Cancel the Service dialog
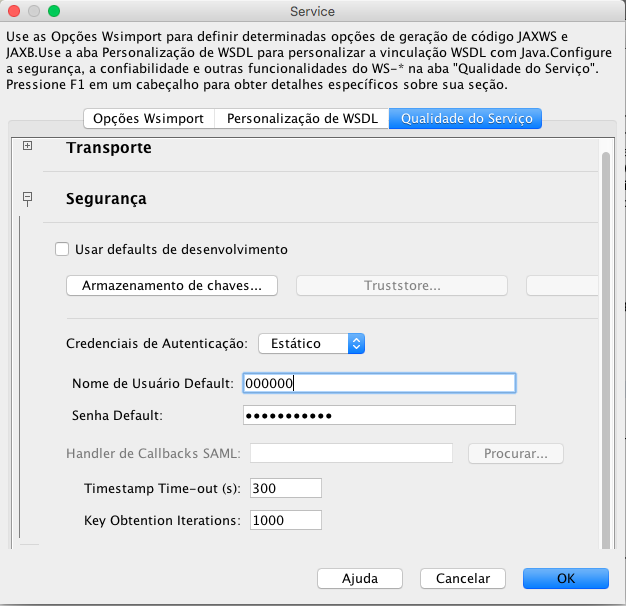This screenshot has width=626, height=606. point(463,578)
